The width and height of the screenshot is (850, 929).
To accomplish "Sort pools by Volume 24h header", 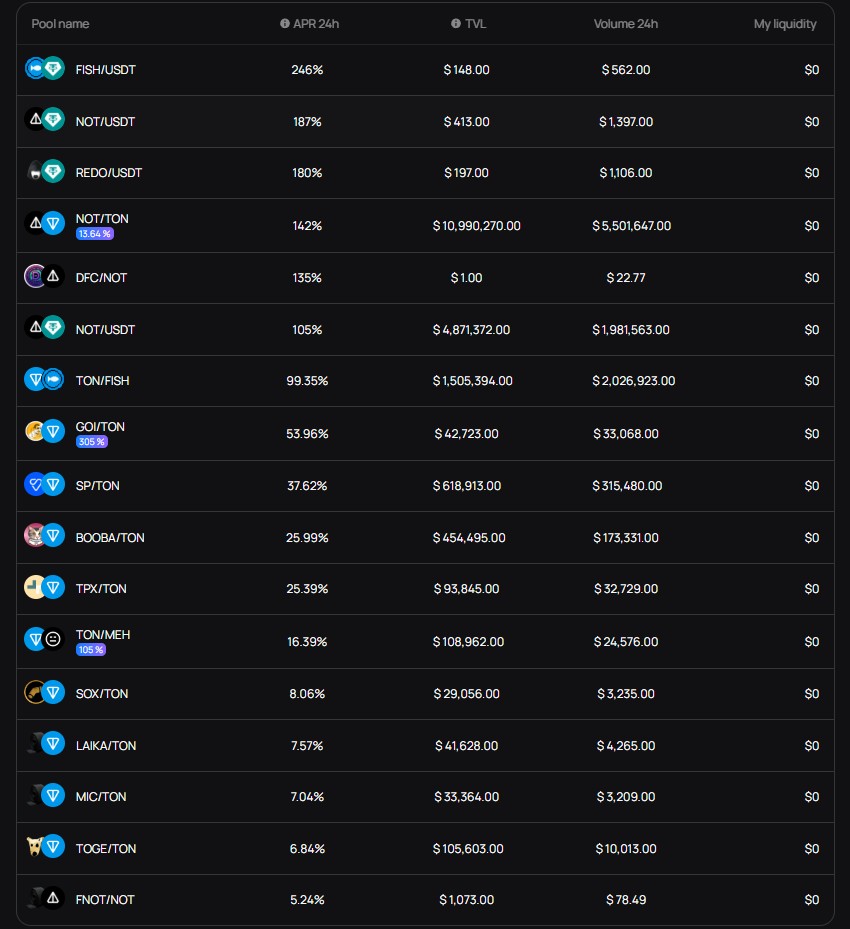I will (x=626, y=24).
